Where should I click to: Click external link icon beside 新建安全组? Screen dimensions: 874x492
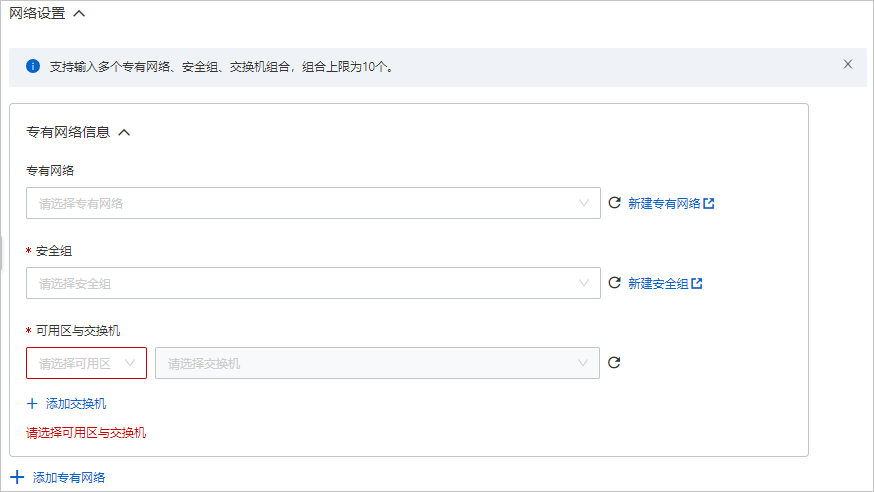point(696,284)
